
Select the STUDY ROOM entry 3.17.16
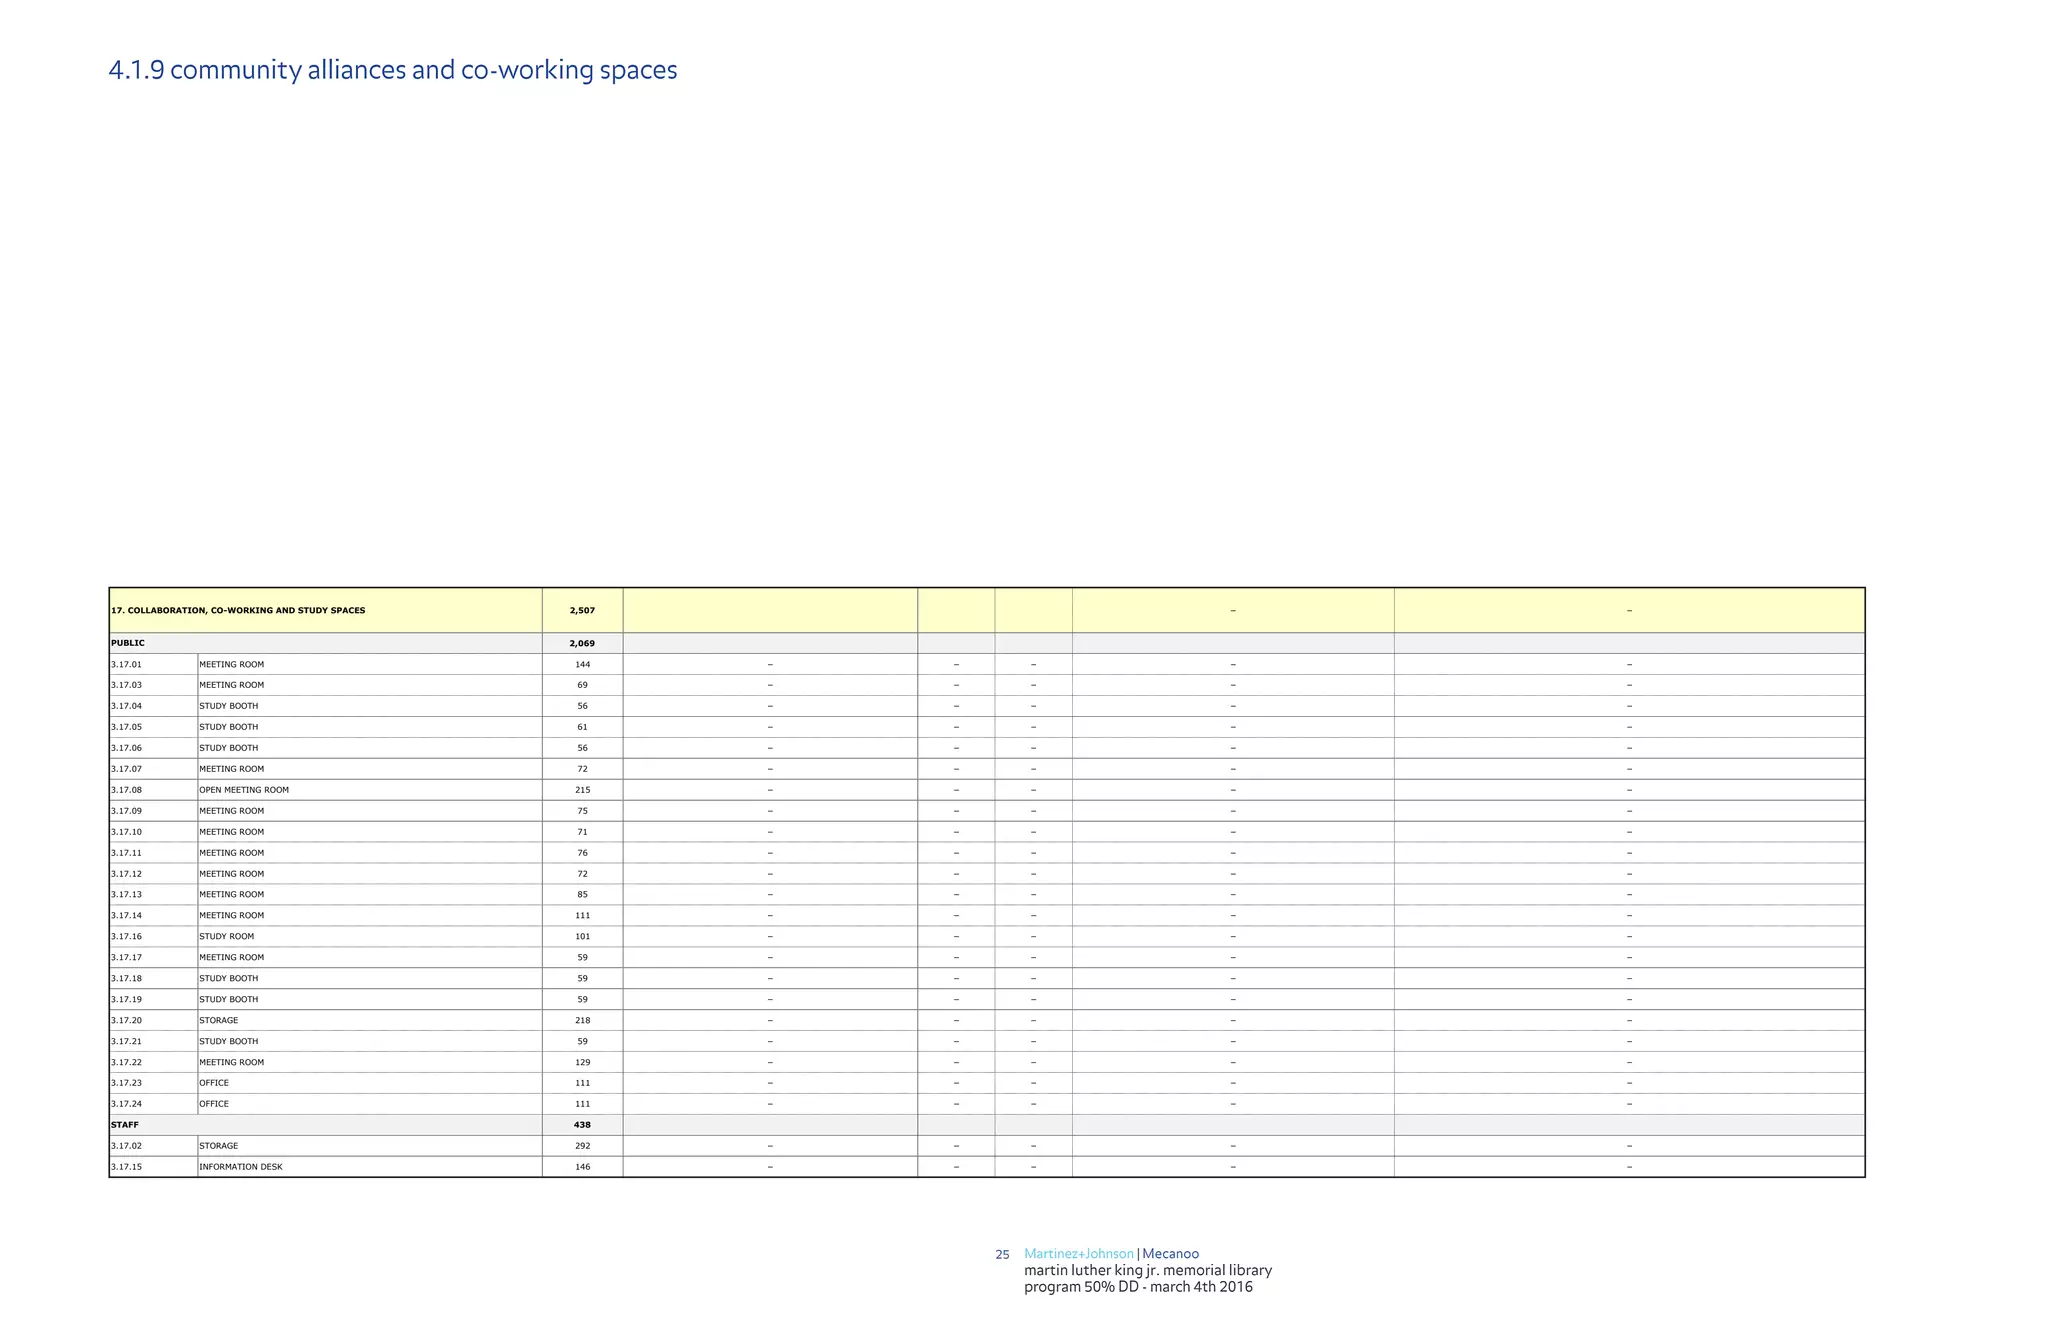coord(227,937)
